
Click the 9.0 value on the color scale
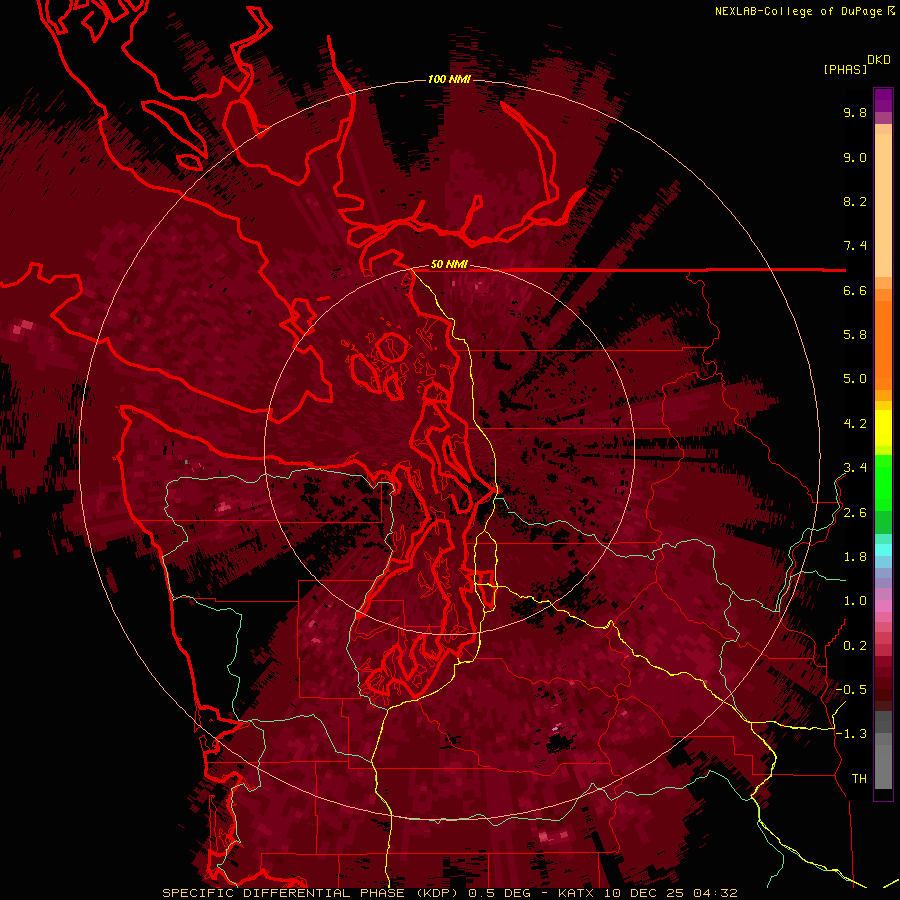(855, 157)
